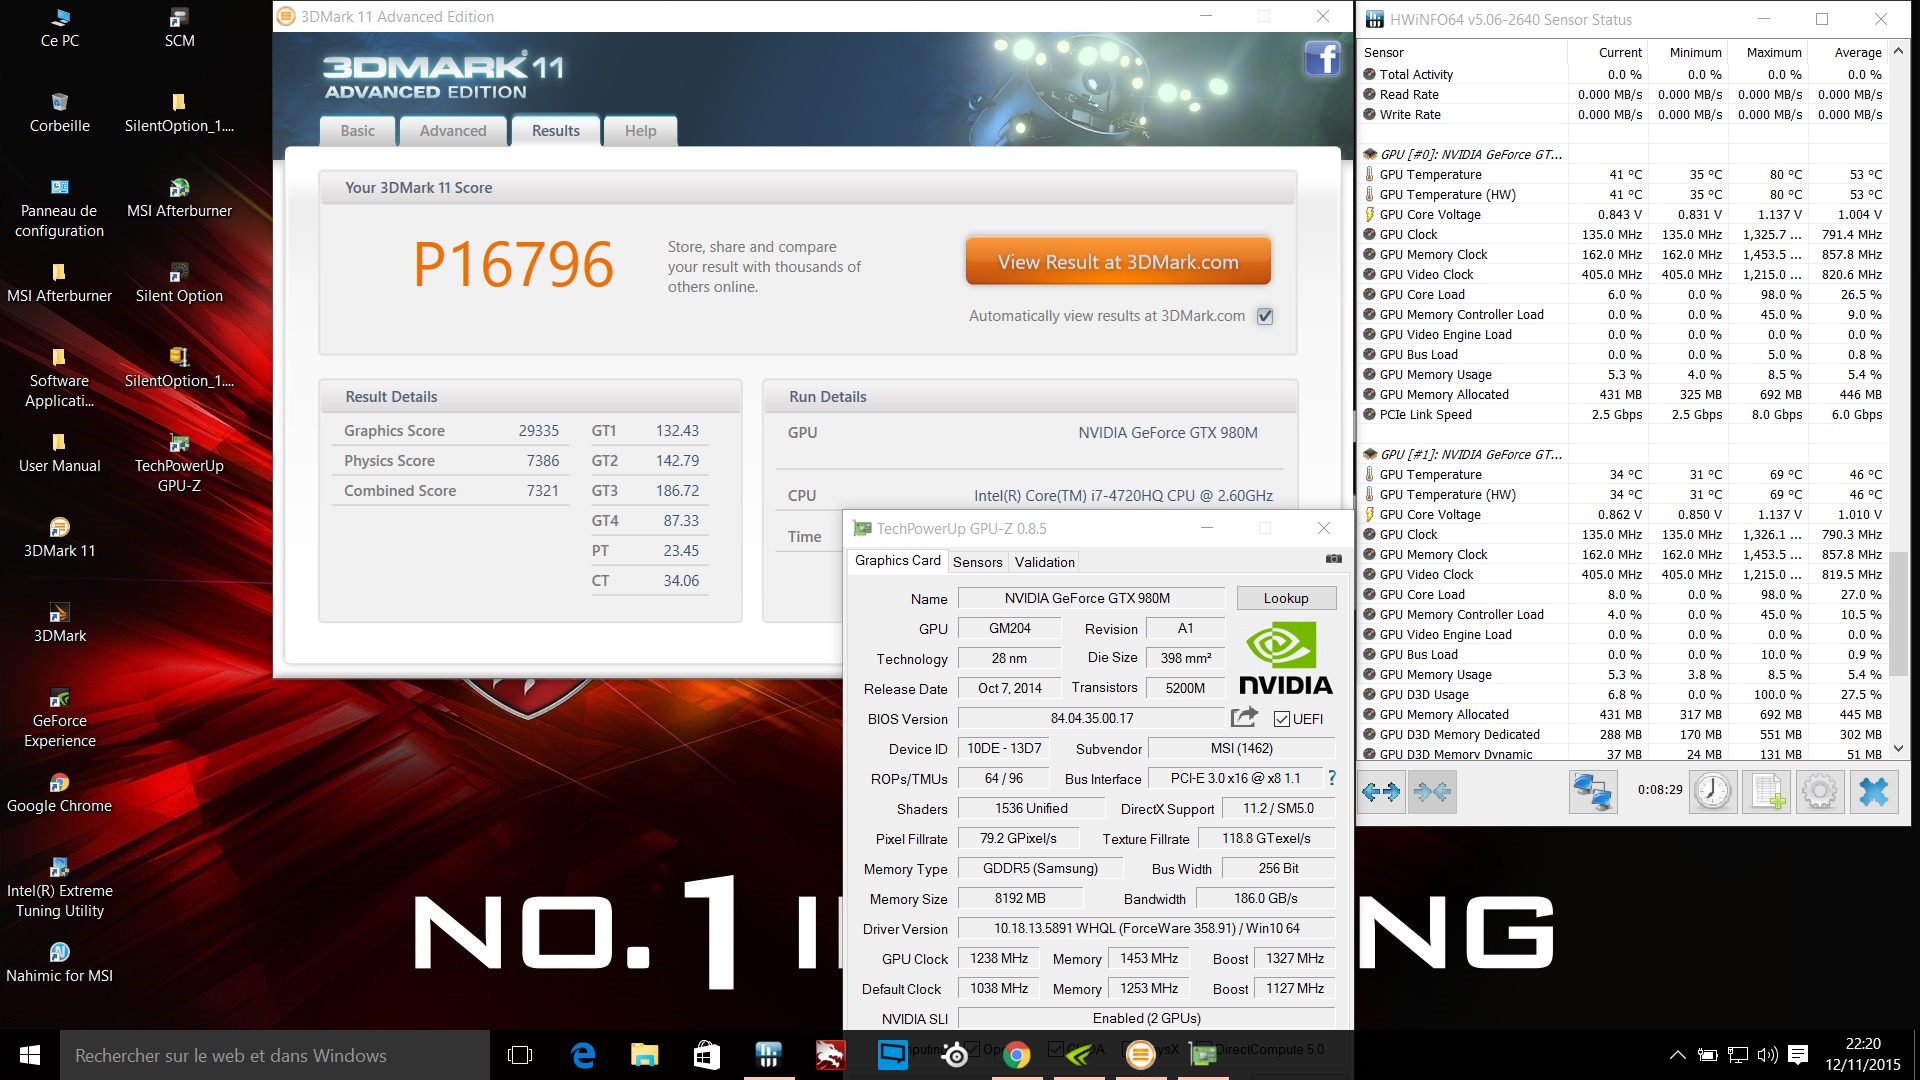
Task: Click Graphics Score value 29335
Action: [538, 431]
